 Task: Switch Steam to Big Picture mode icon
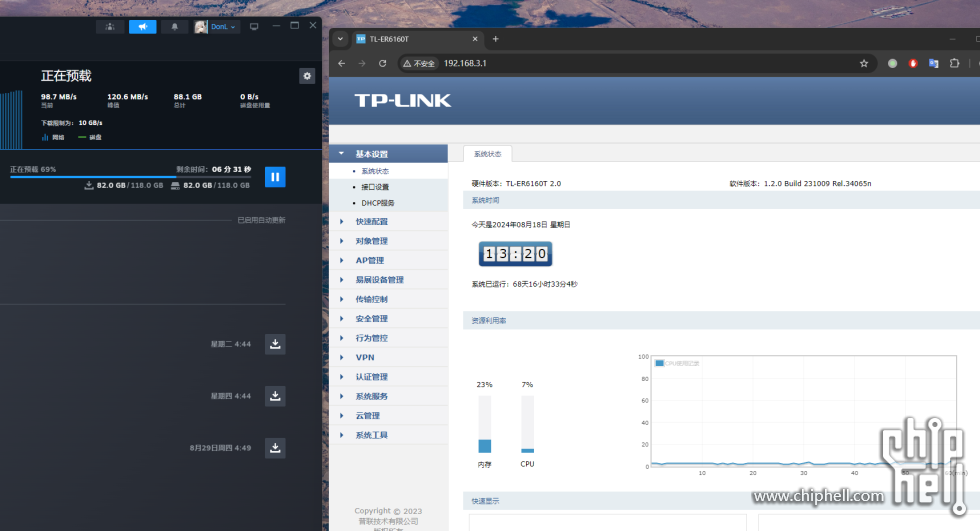(254, 27)
